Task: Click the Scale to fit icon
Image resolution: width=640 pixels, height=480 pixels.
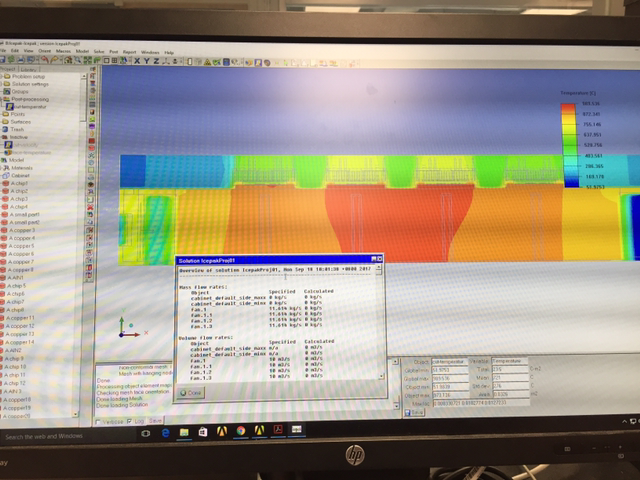Action: pyautogui.click(x=87, y=60)
